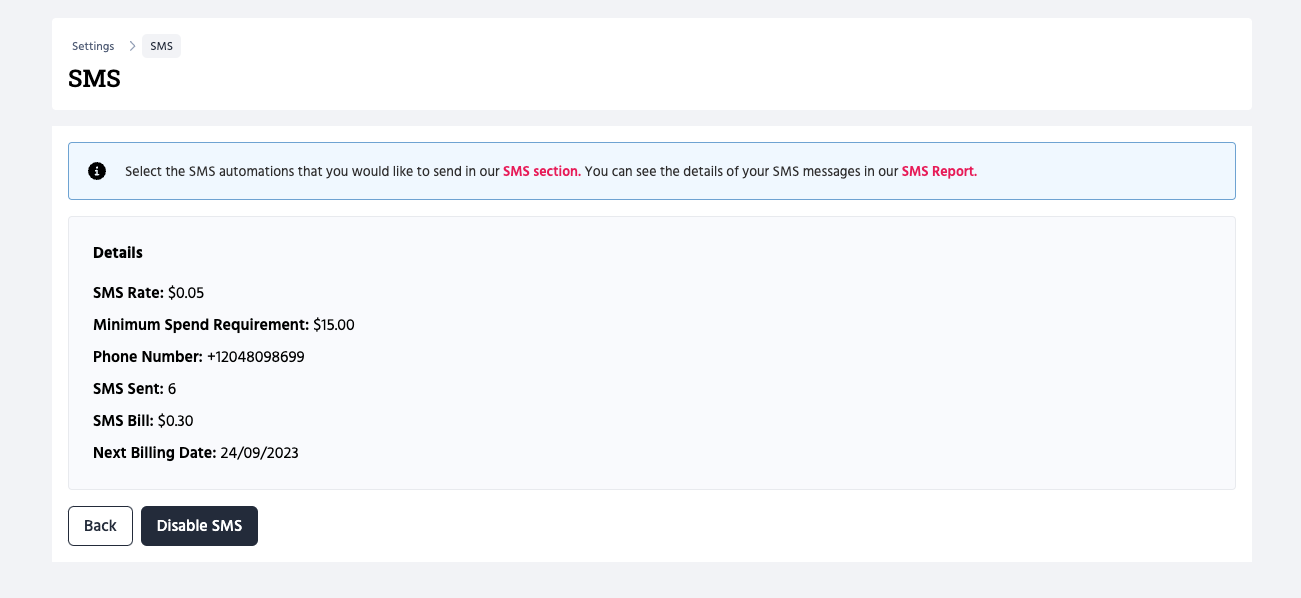Image resolution: width=1301 pixels, height=598 pixels.
Task: Click the breadcrumb chevron after Settings
Action: click(132, 46)
